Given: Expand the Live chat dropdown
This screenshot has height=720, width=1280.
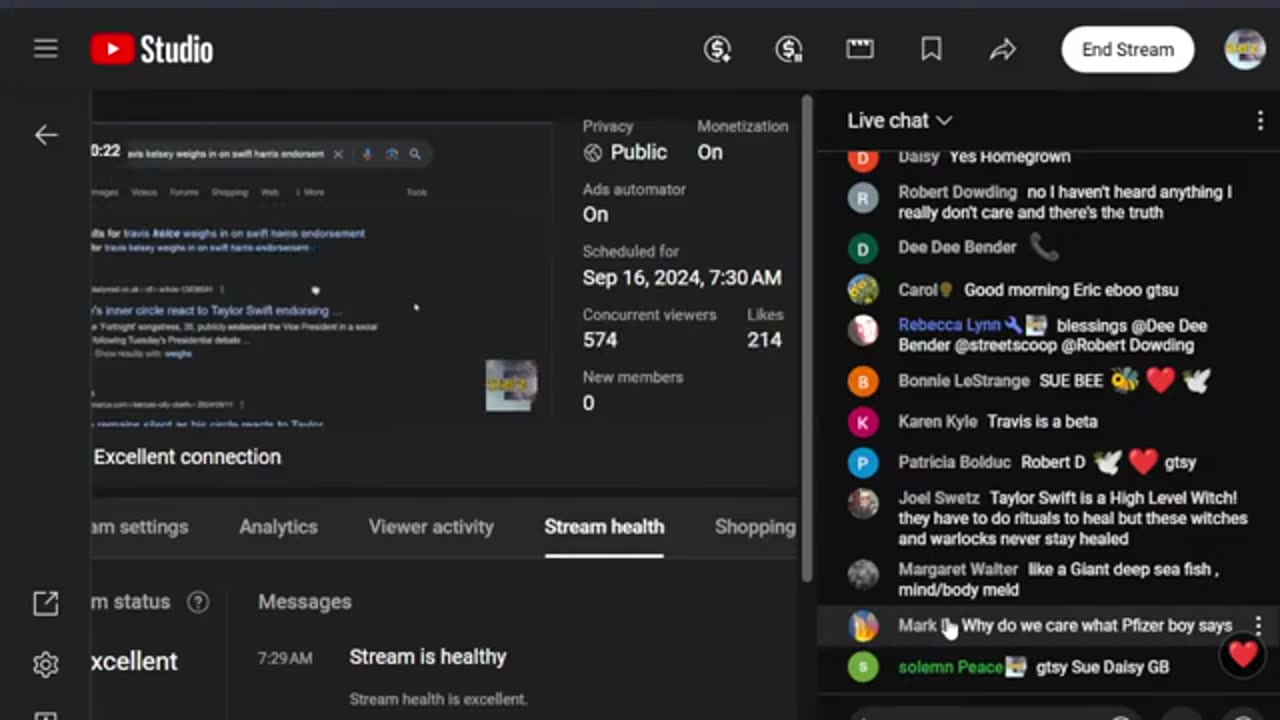Looking at the screenshot, I should pyautogui.click(x=899, y=120).
